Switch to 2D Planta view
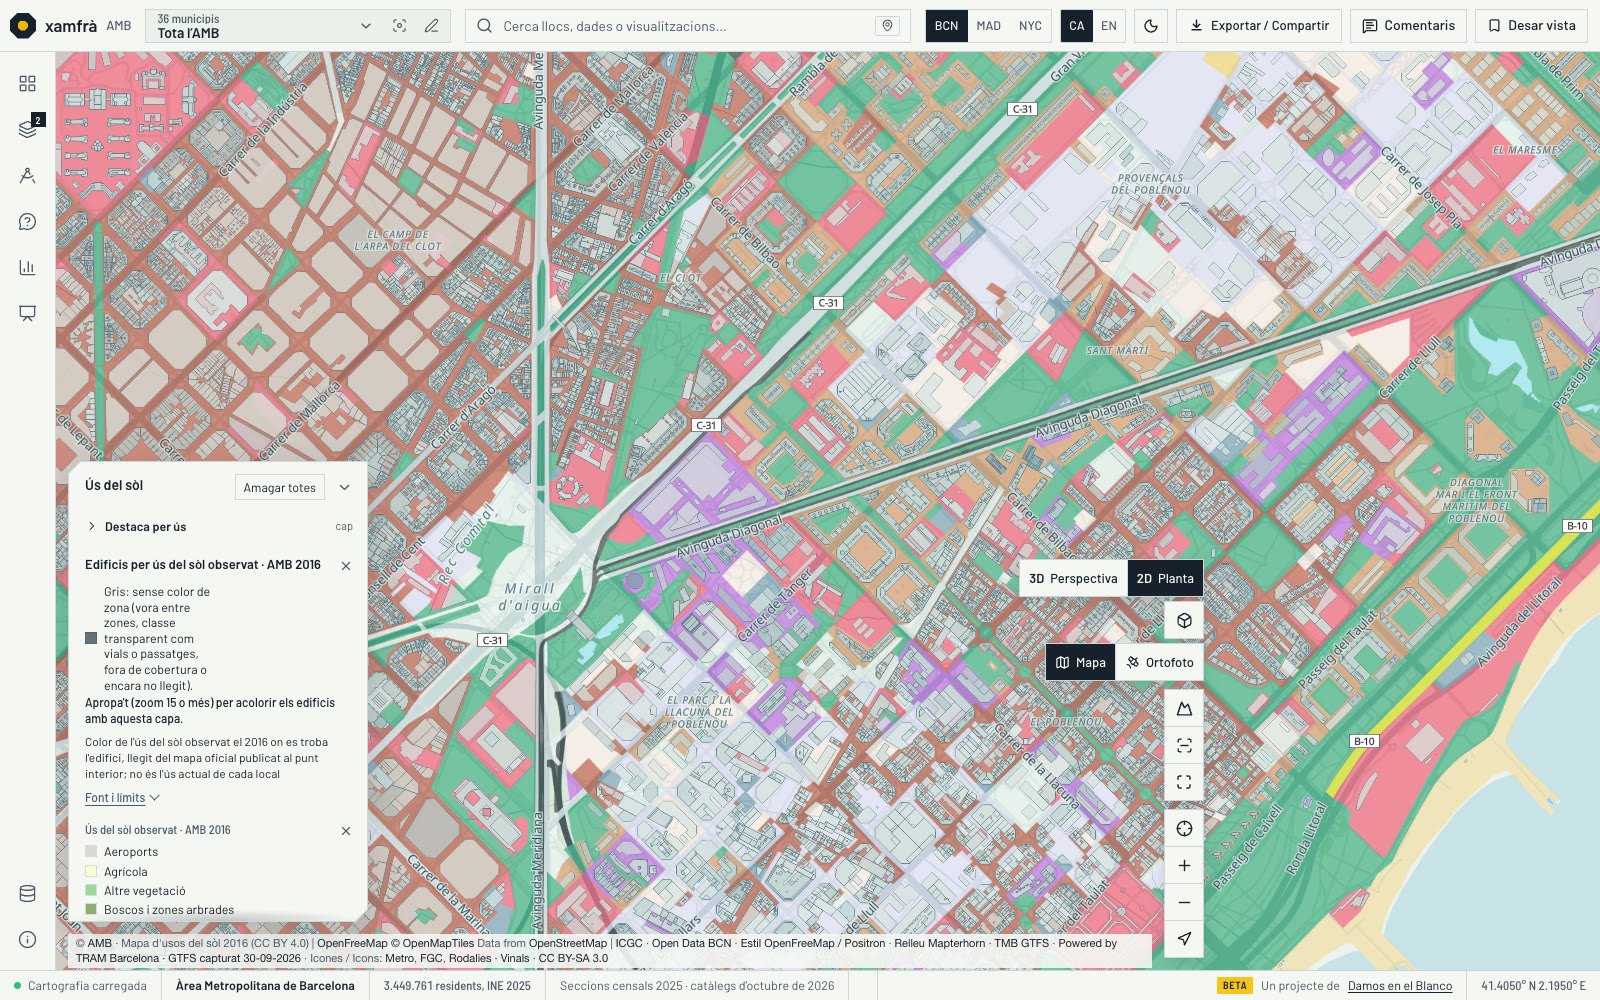 point(1165,578)
